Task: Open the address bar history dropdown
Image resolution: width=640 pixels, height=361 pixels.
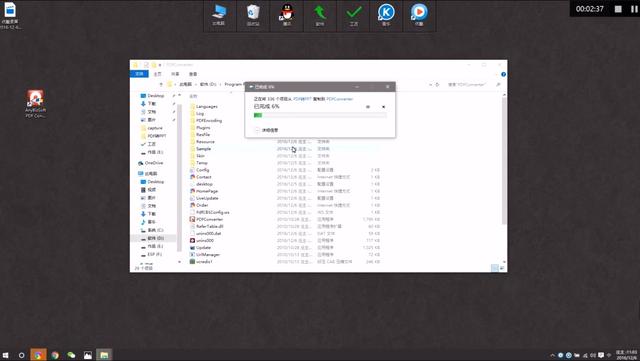Action: (430, 85)
